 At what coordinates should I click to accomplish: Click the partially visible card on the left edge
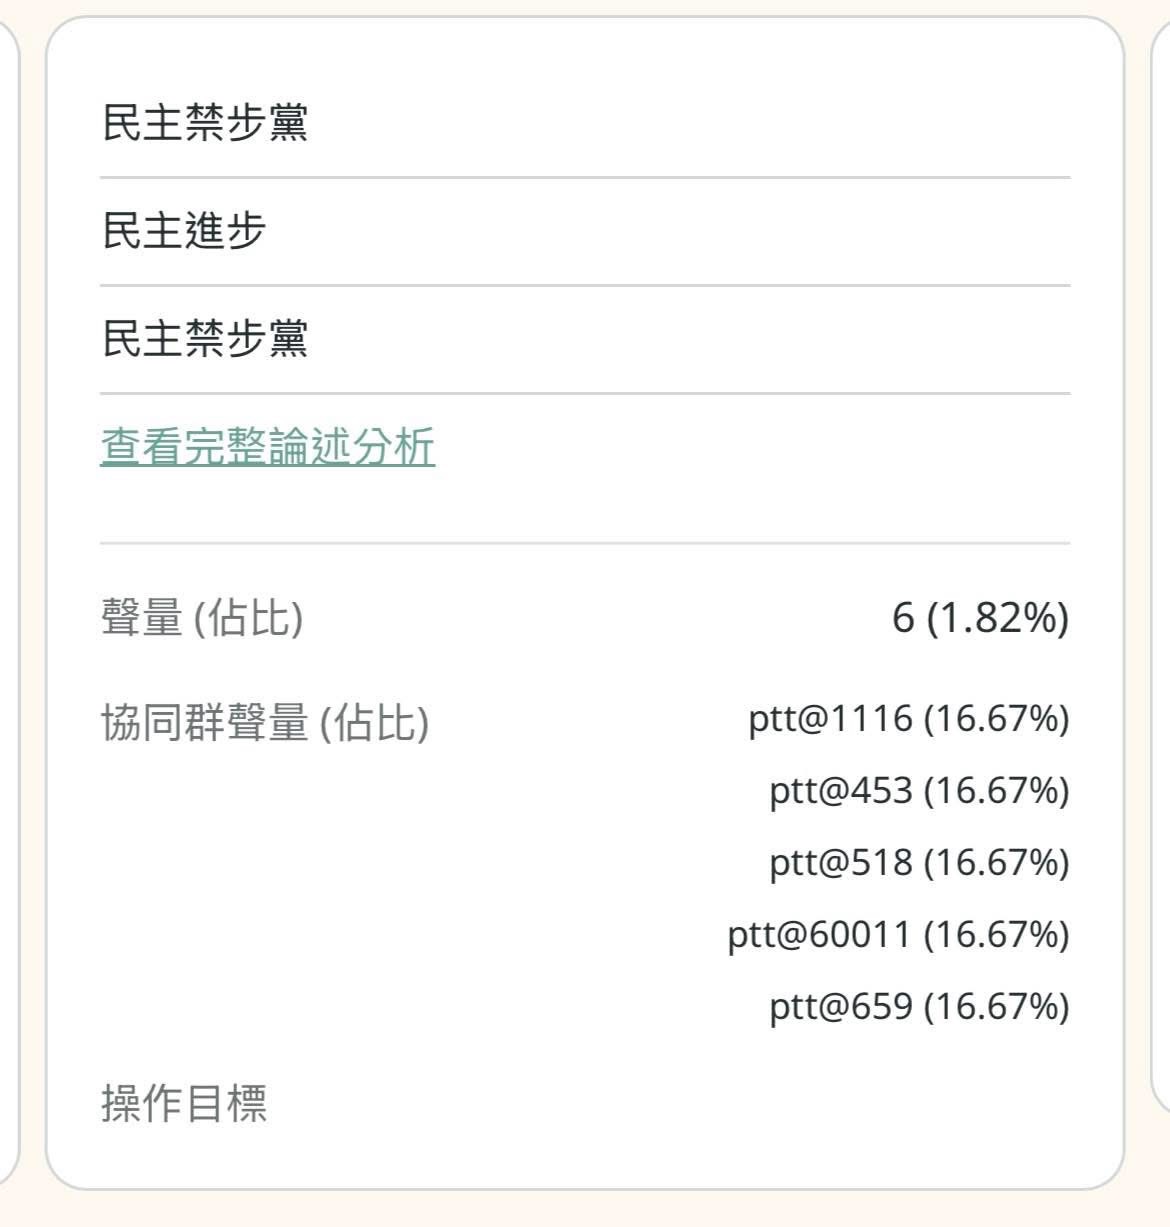8,600
